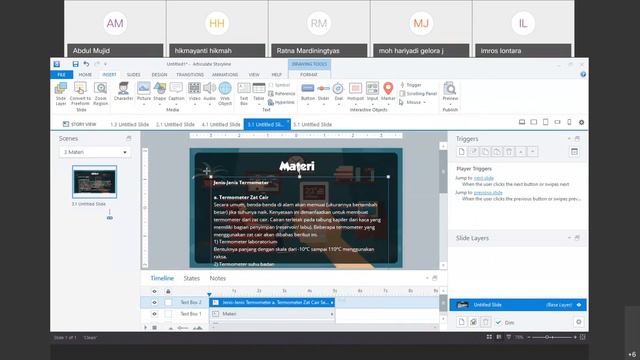The height and width of the screenshot is (360, 640).
Task: Add new layer in Slide Layers panel
Action: tap(461, 322)
